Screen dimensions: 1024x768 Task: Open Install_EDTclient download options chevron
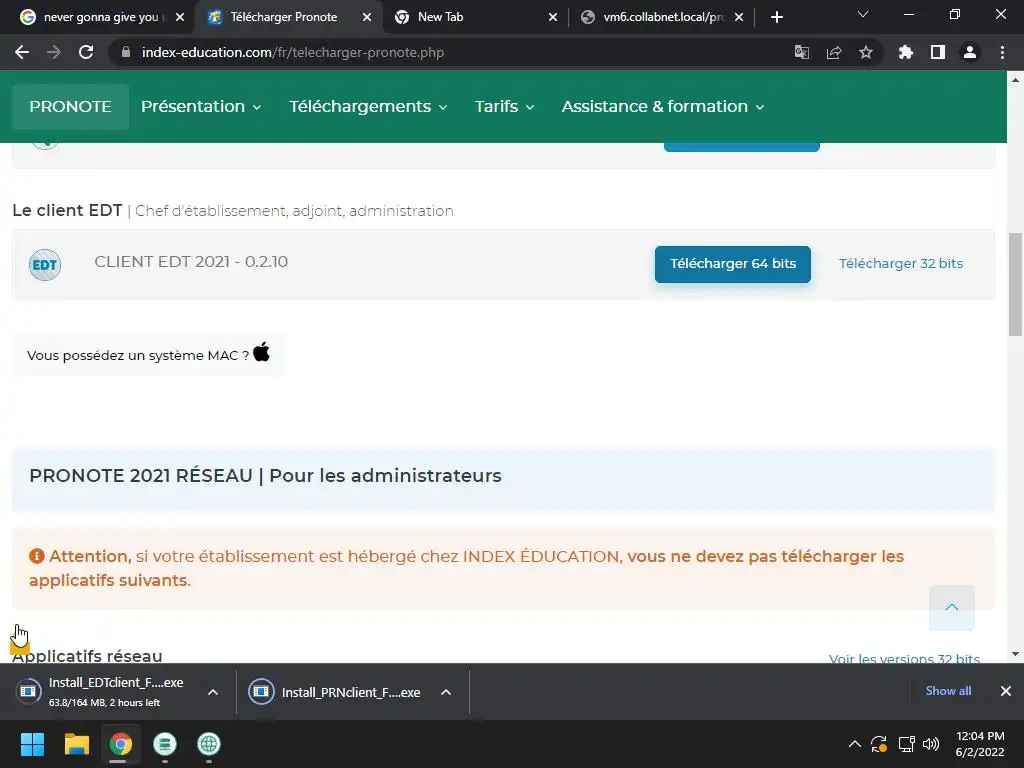click(213, 692)
